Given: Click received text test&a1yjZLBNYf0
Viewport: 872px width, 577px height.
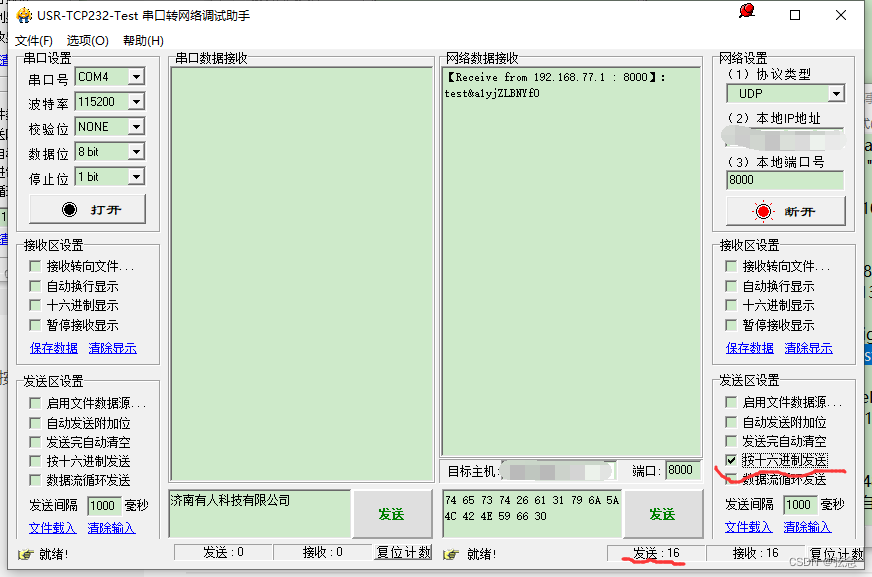Looking at the screenshot, I should (492, 93).
